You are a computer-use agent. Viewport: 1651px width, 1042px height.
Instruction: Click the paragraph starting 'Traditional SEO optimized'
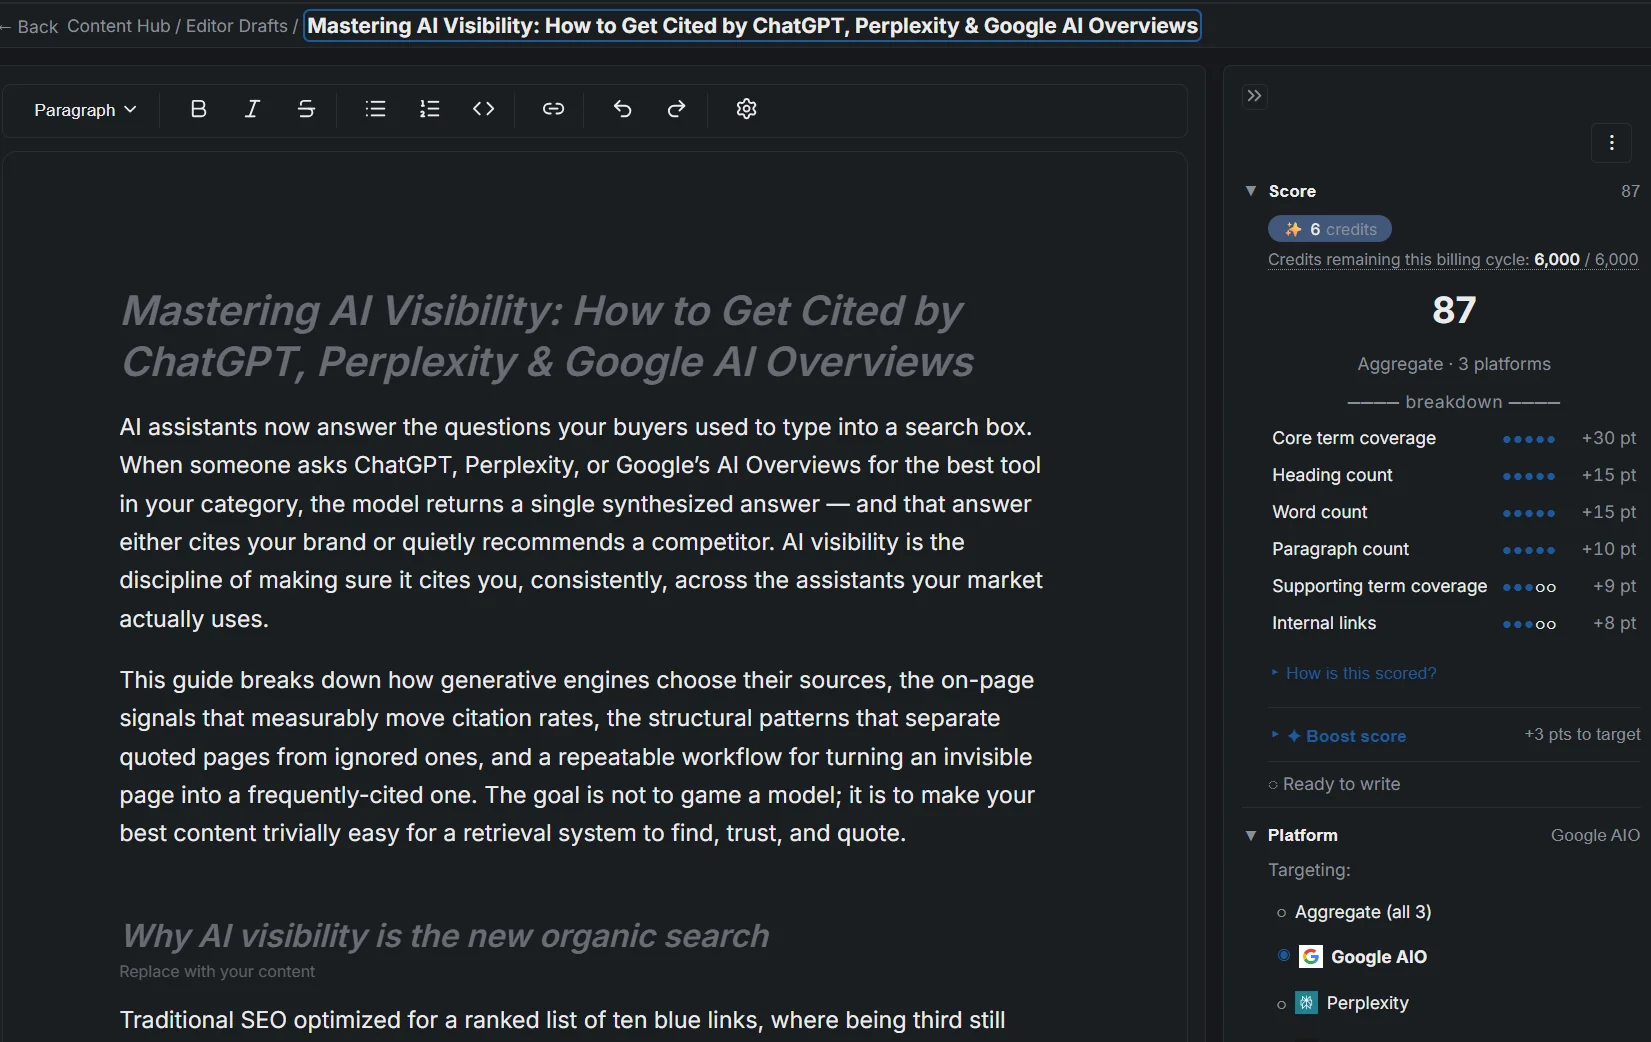pos(562,1021)
